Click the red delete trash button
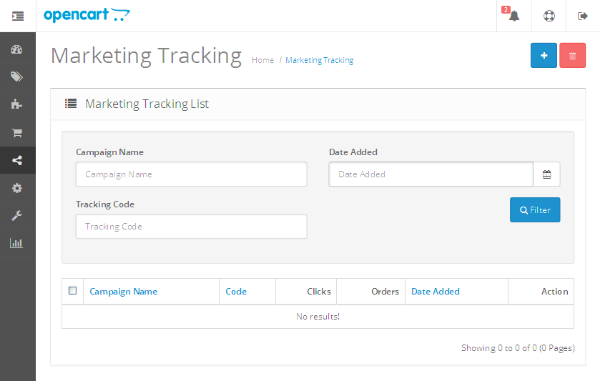This screenshot has height=381, width=600. pyautogui.click(x=572, y=55)
